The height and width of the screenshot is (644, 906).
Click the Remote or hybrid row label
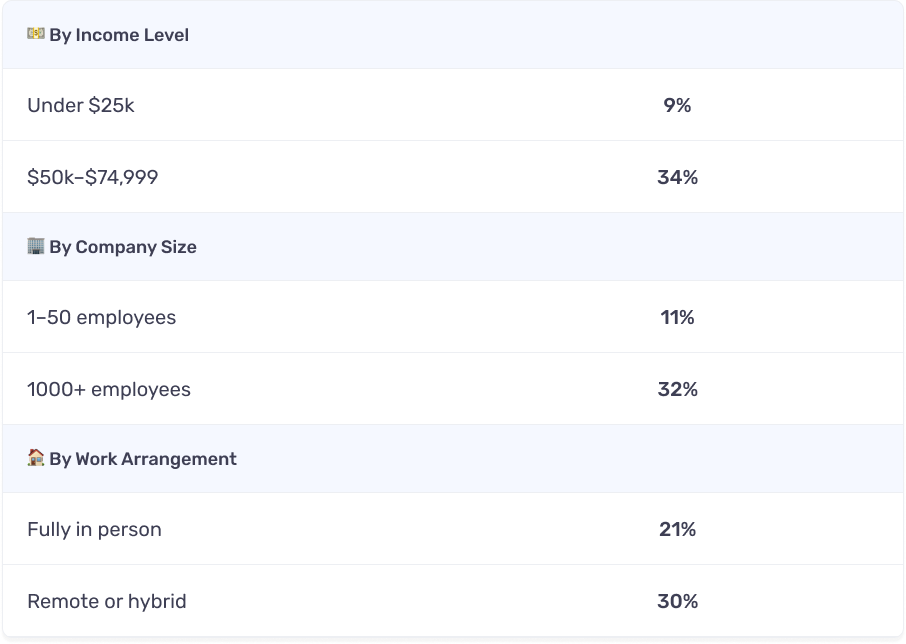(x=107, y=601)
